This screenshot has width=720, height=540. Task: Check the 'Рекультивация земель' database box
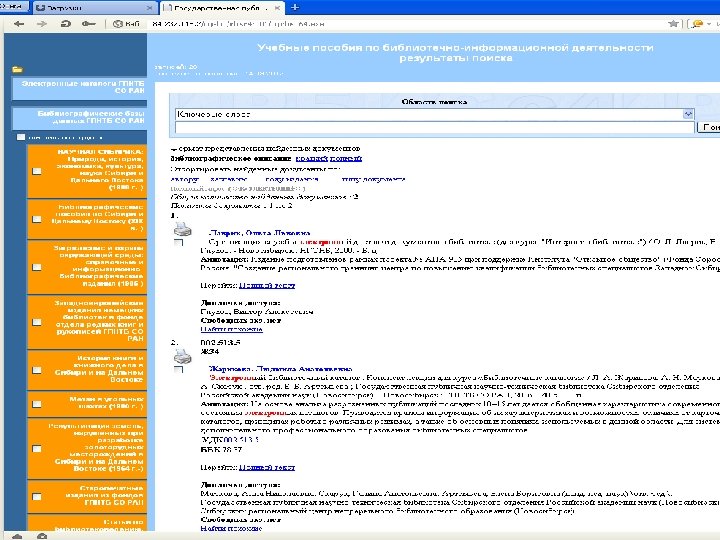37,449
